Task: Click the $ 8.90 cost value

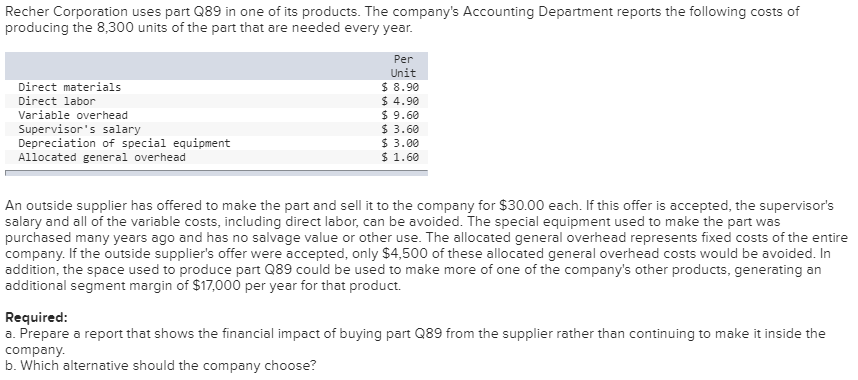Action: (400, 87)
